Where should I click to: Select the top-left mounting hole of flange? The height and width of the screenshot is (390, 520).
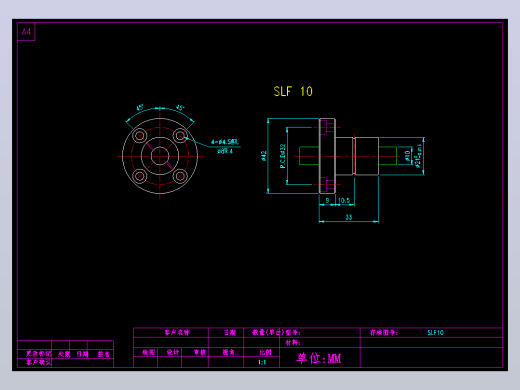140,136
